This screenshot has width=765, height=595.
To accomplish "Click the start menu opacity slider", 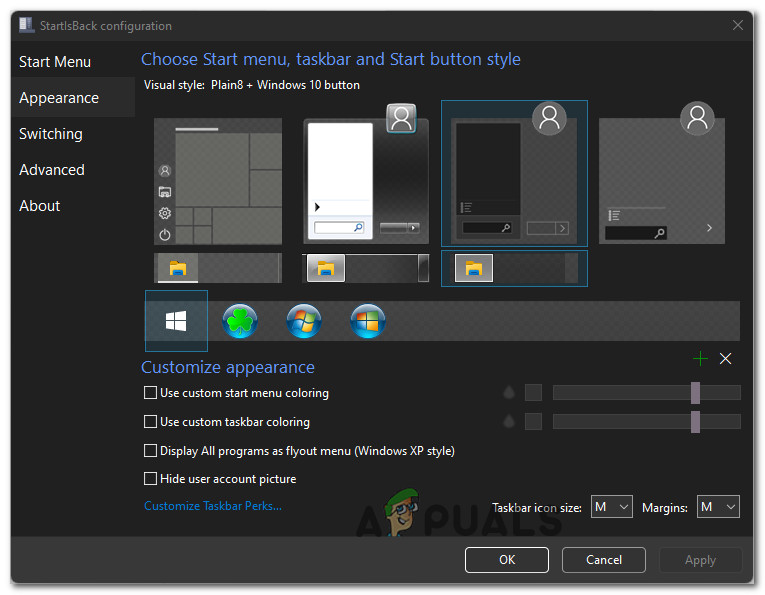I will pos(646,393).
